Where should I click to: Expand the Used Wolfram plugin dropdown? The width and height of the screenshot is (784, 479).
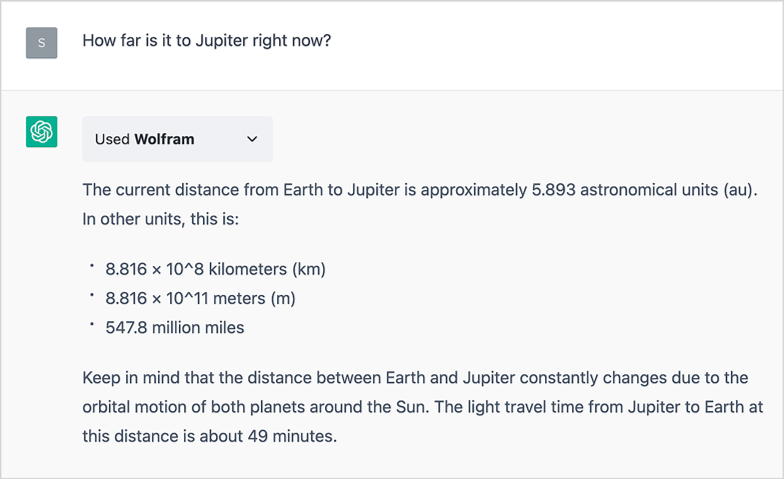pos(177,139)
